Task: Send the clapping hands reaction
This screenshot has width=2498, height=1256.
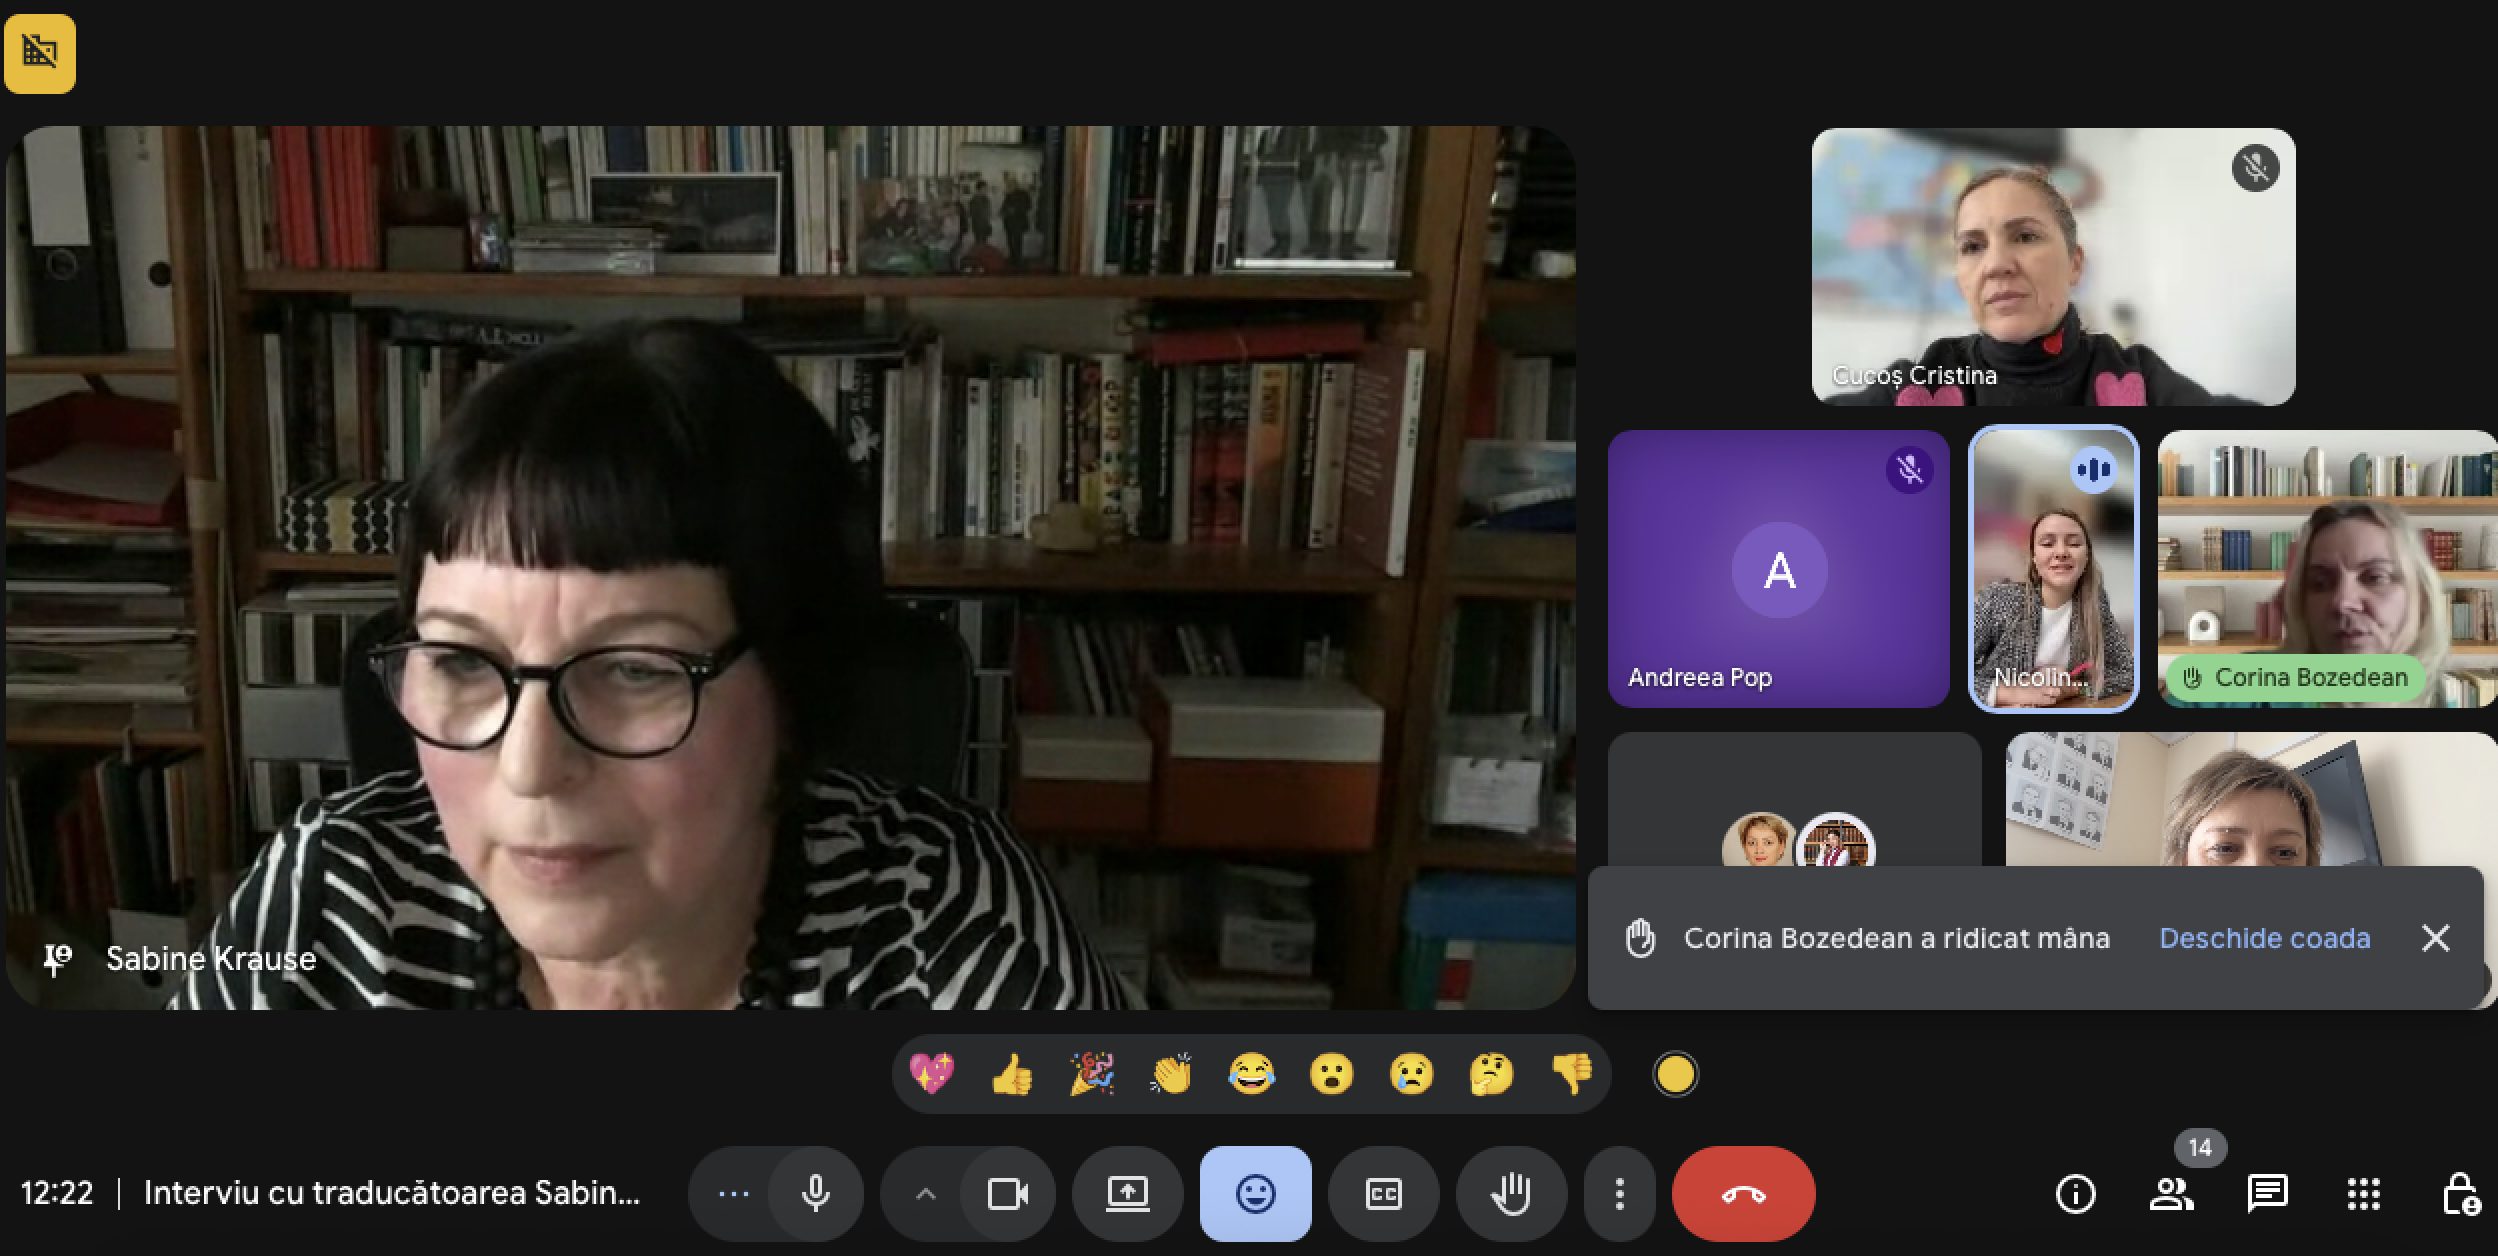Action: tap(1171, 1075)
